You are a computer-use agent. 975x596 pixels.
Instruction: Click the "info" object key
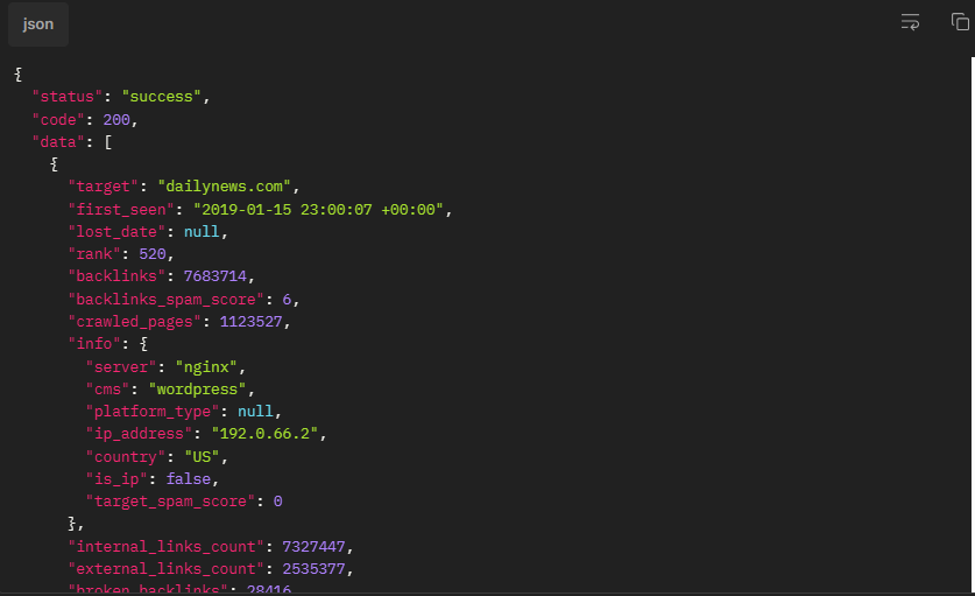(x=95, y=343)
